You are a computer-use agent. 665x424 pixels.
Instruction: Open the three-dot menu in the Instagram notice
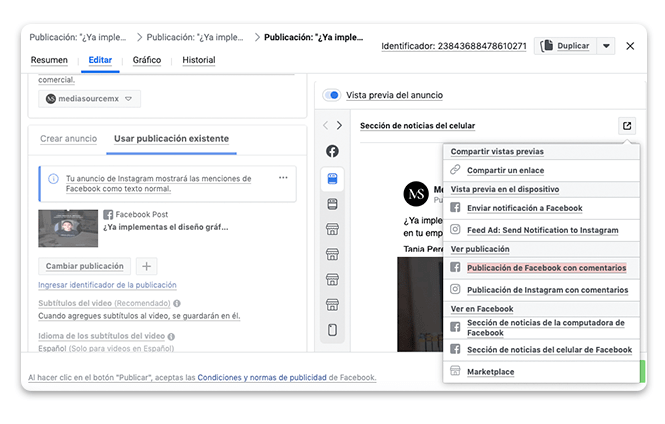[283, 177]
